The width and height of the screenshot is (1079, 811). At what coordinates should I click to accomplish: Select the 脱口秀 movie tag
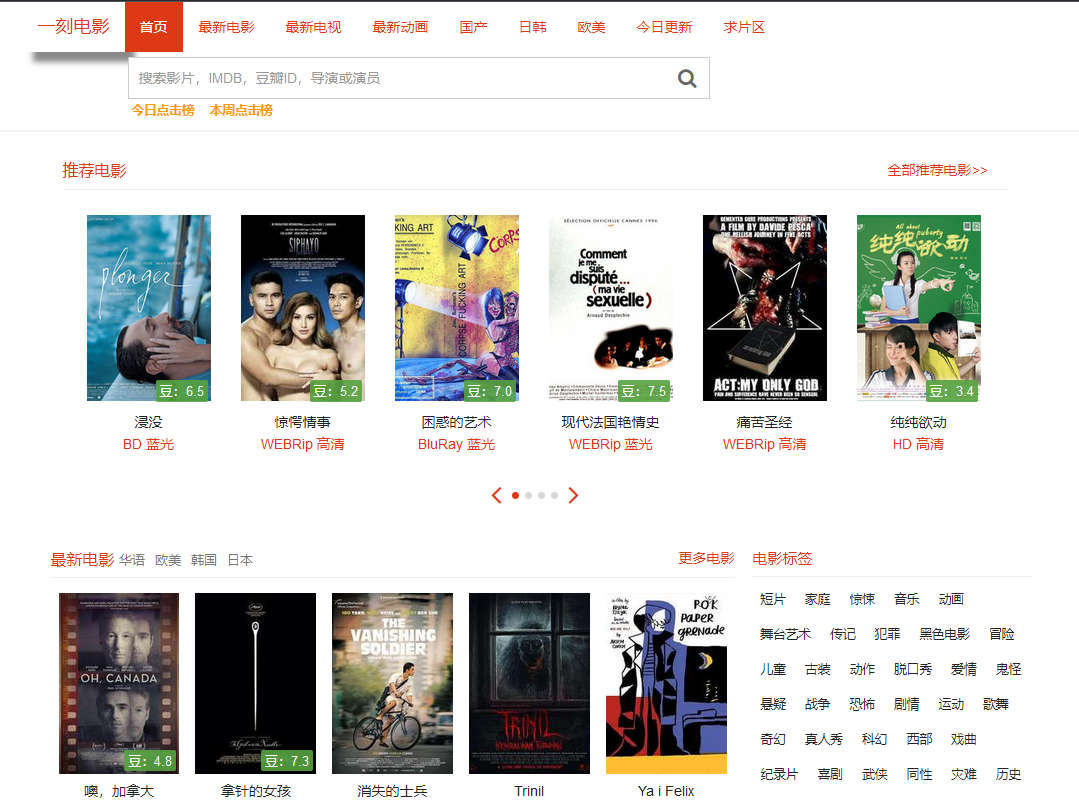[913, 669]
